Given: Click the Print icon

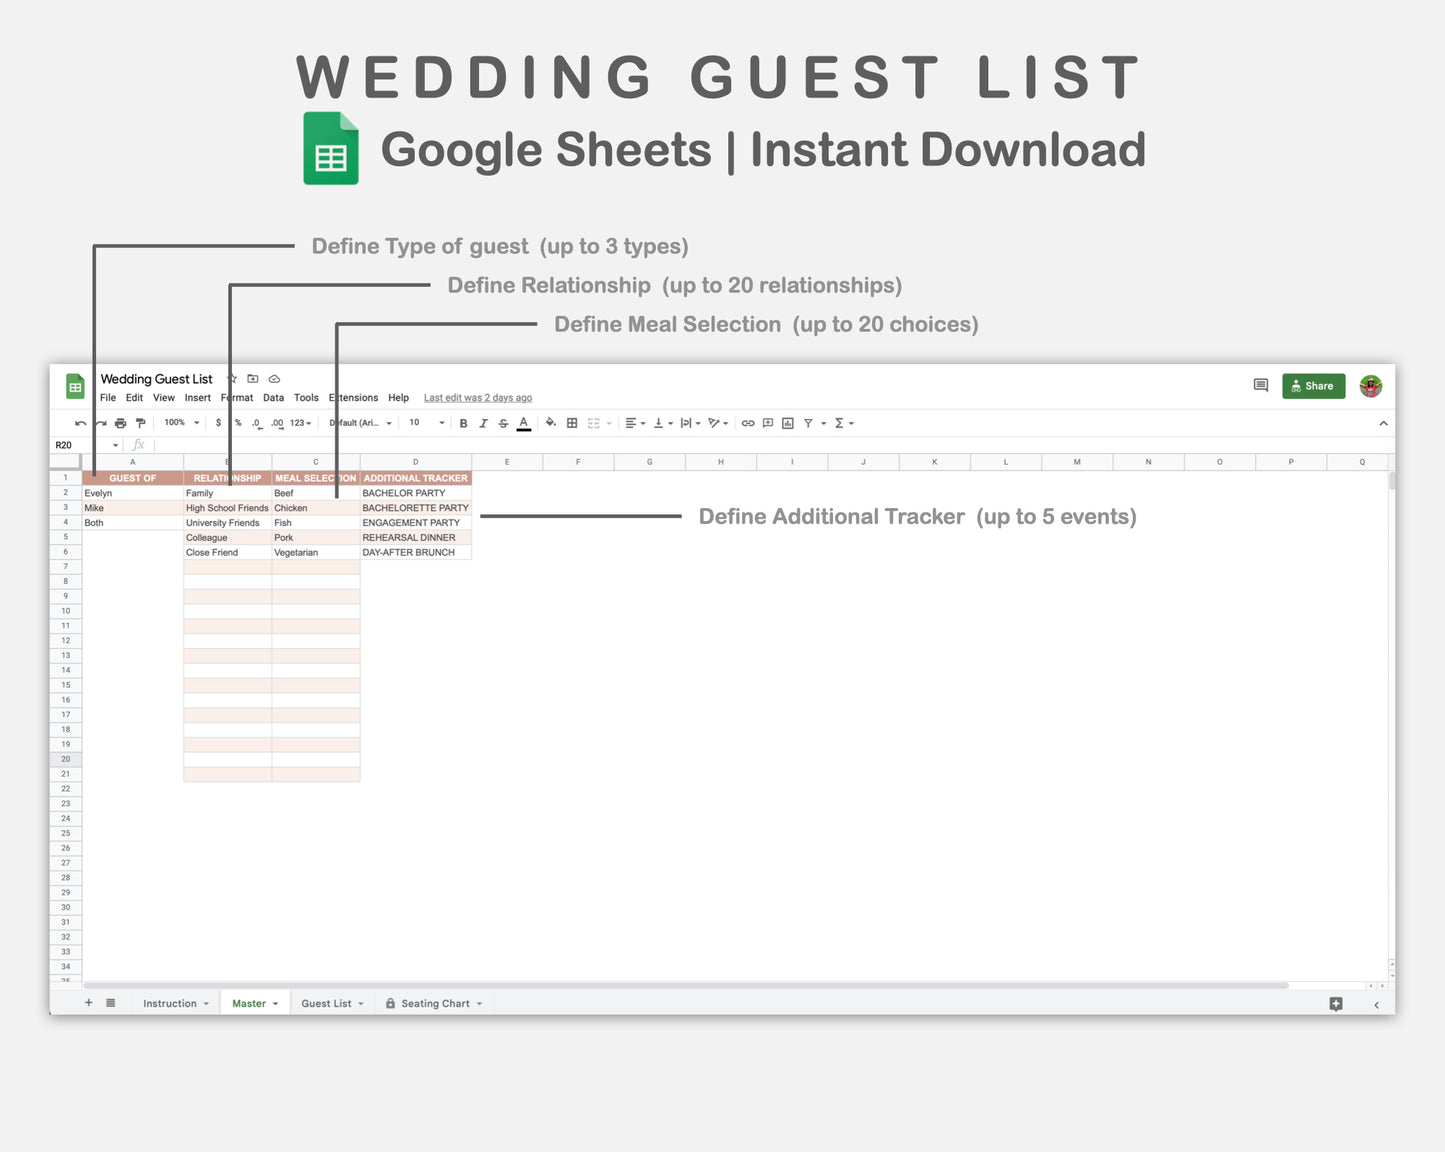Looking at the screenshot, I should click(120, 422).
